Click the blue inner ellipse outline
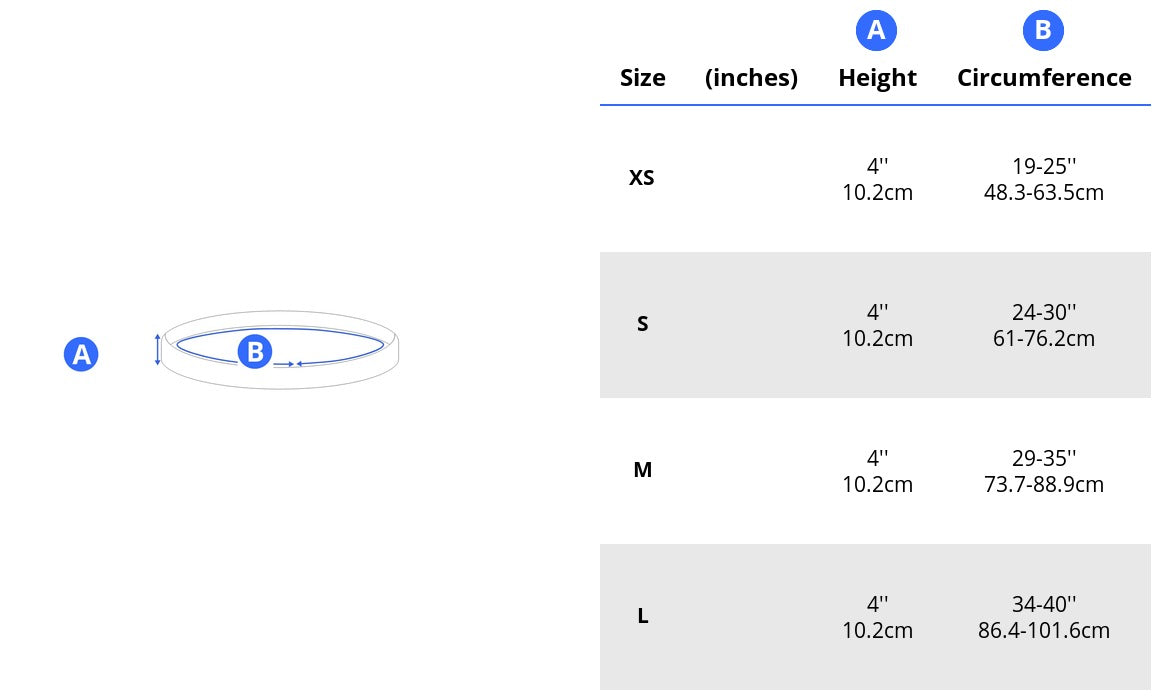The height and width of the screenshot is (700, 1171). tap(280, 345)
